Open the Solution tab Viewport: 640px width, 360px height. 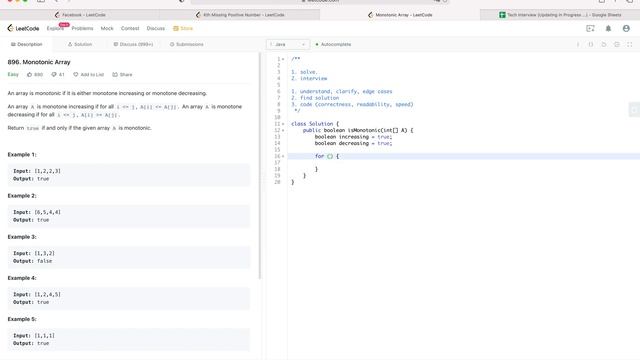coord(80,44)
